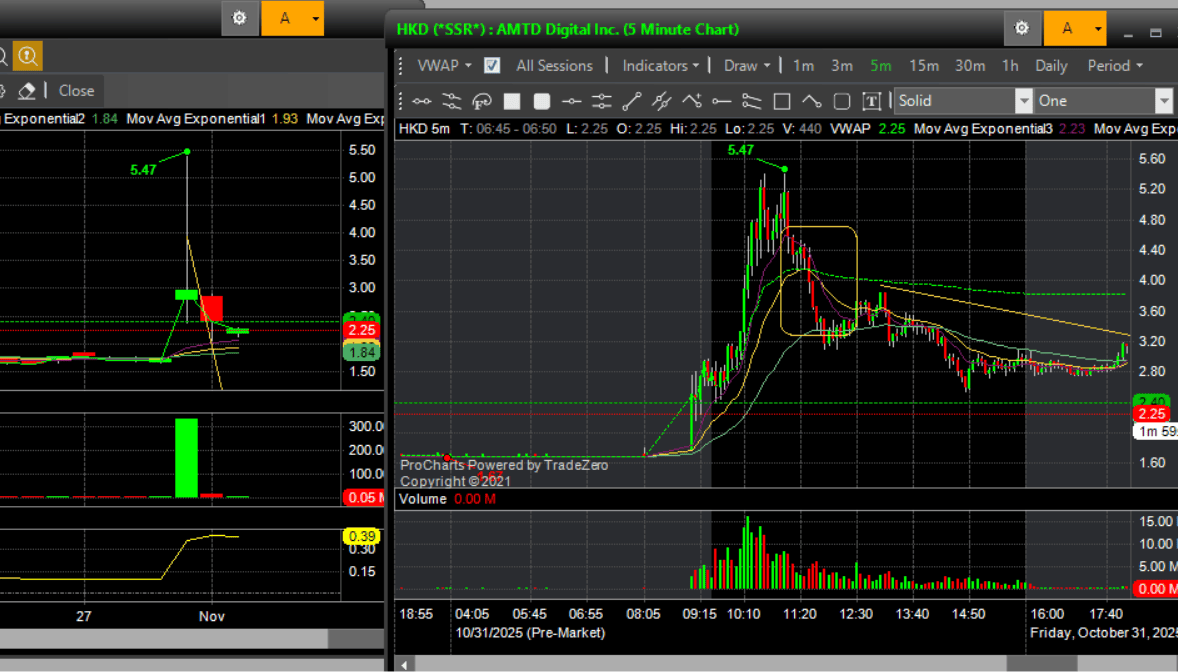Viewport: 1178px width, 672px height.
Task: Click the VWAP toolbar drag grip
Action: [x=400, y=65]
